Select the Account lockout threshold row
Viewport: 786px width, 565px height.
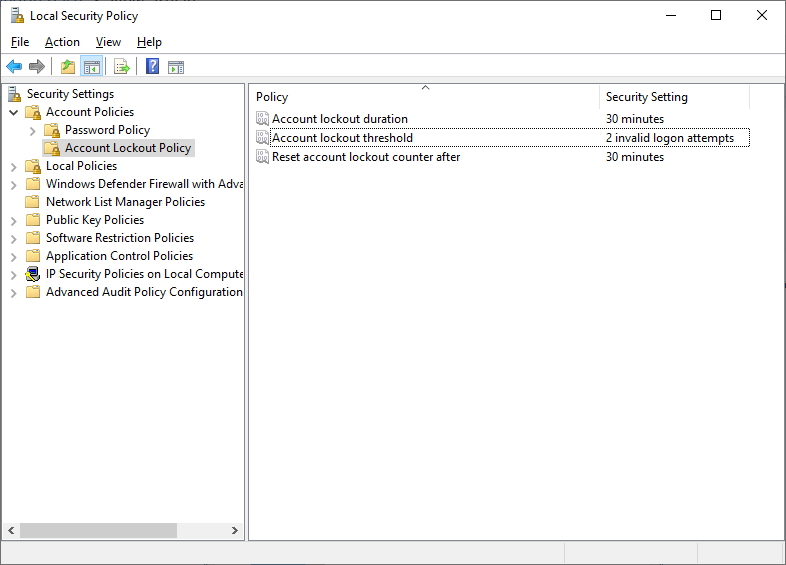coord(502,138)
